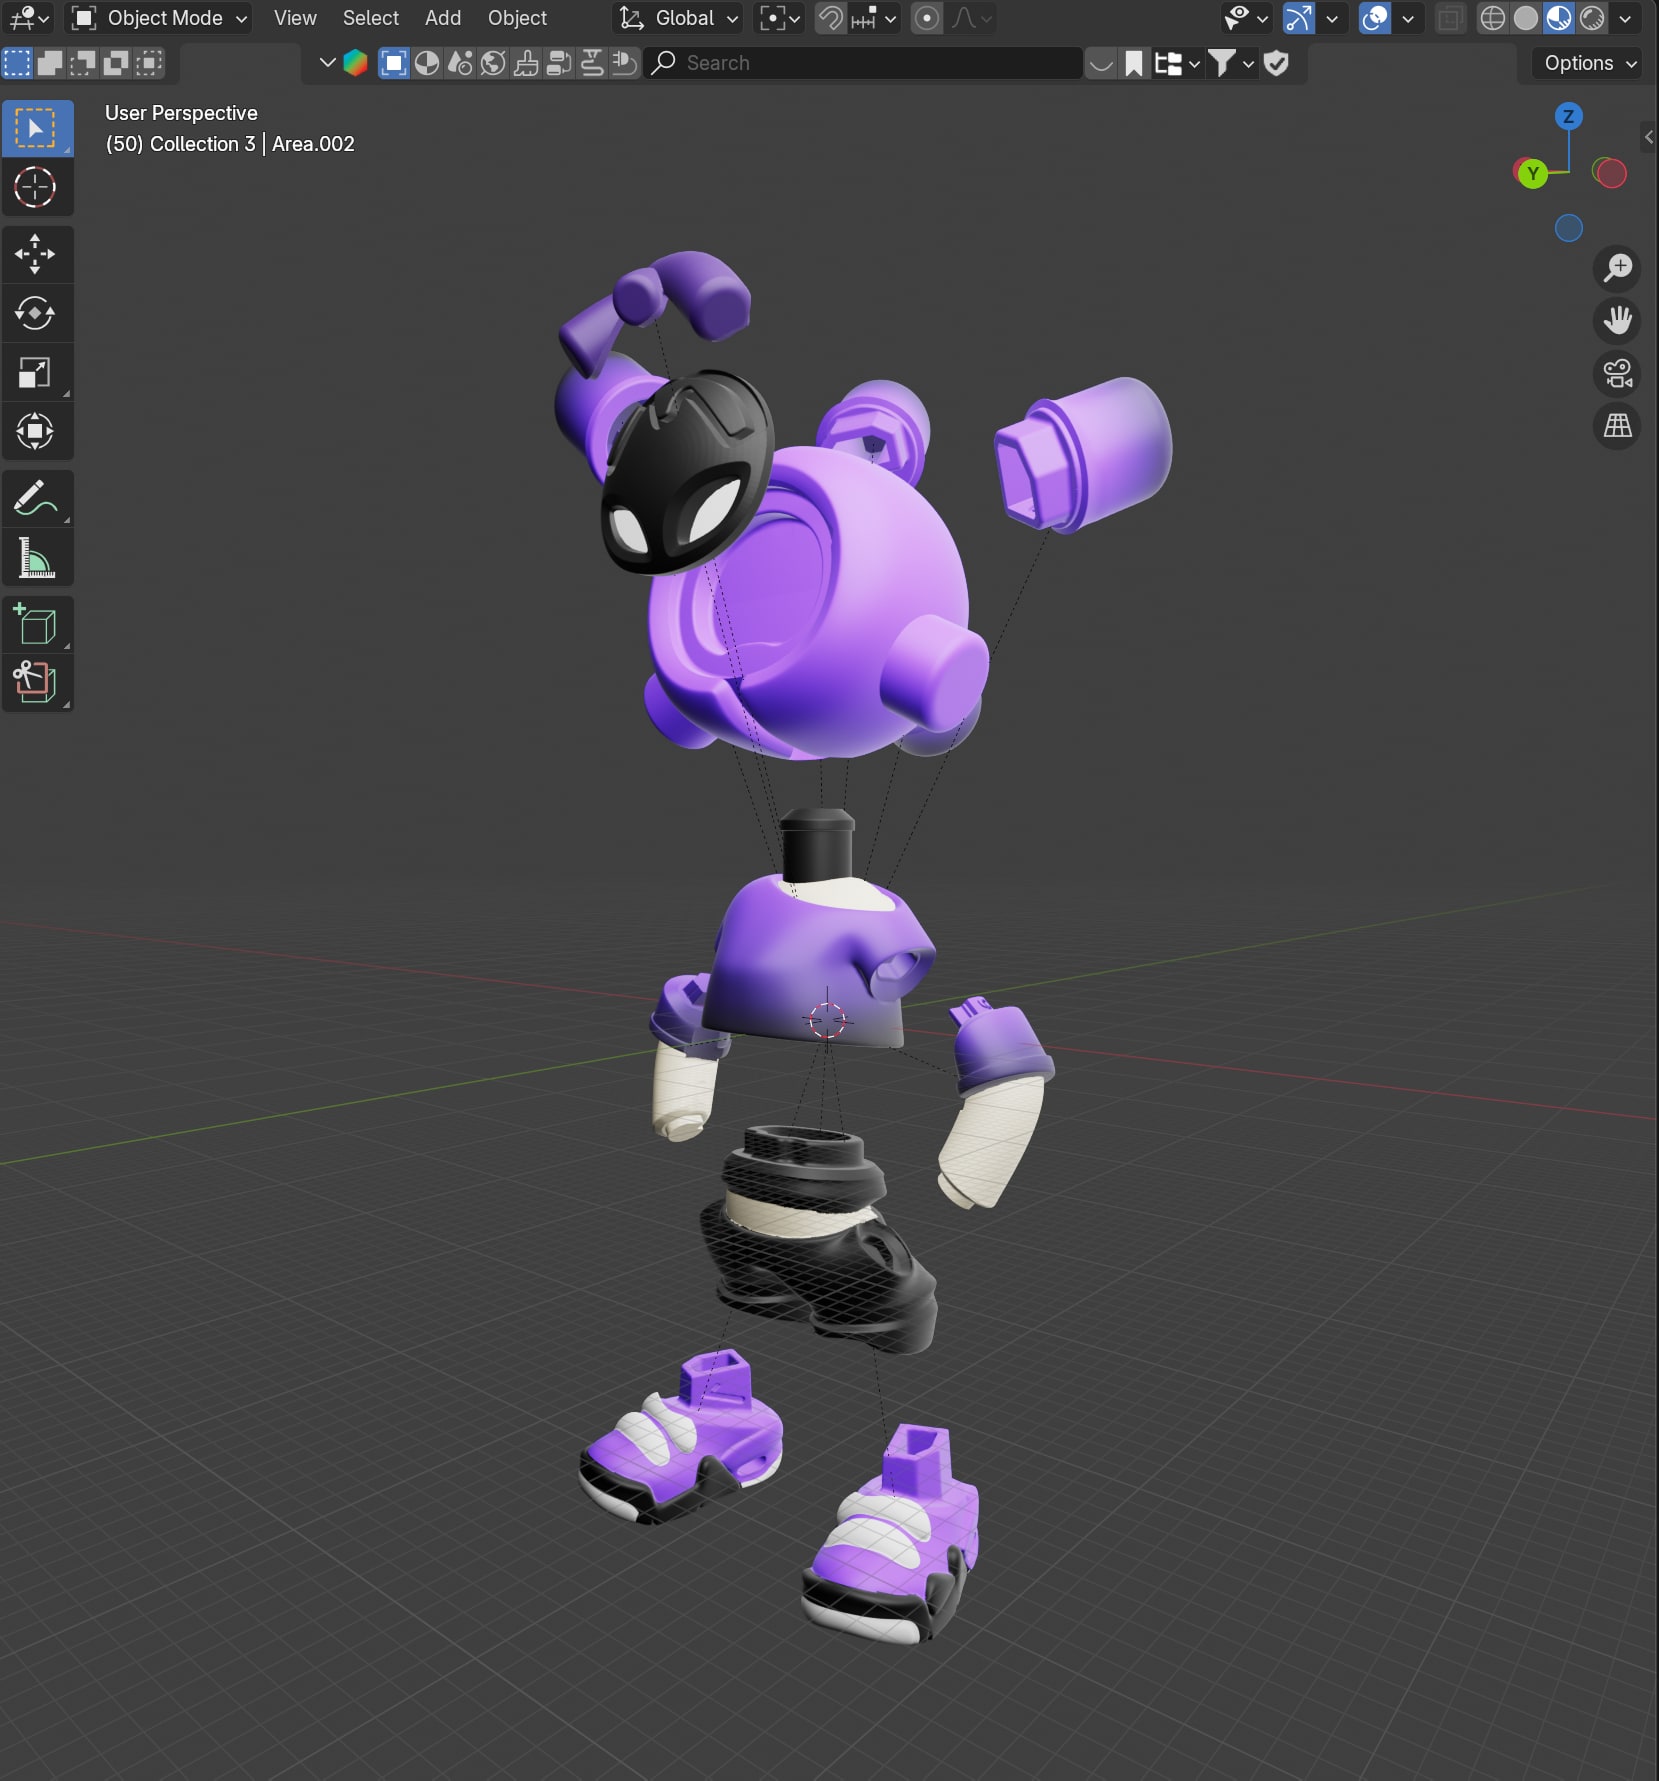Screen dimensions: 1659x1781
Task: Click the bookmark icon beside the search field
Action: pos(1133,63)
